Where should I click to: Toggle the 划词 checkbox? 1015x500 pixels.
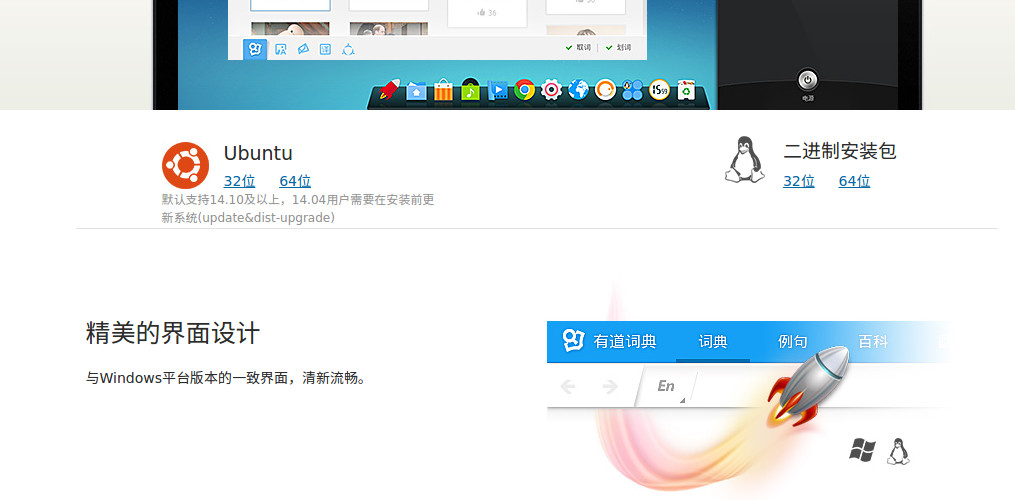[x=609, y=47]
